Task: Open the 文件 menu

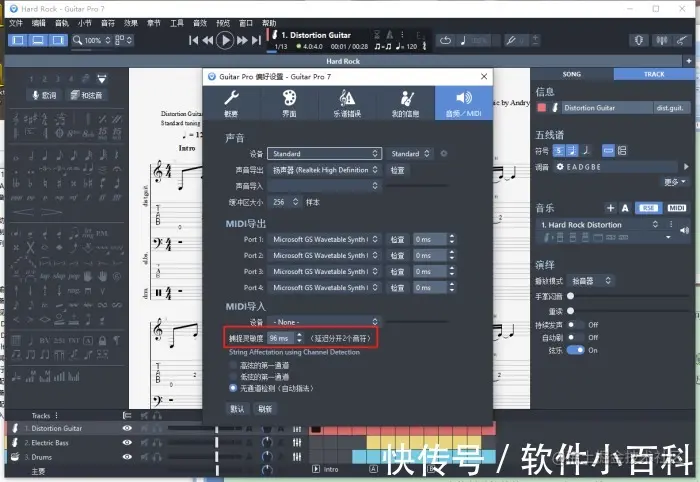Action: click(16, 23)
